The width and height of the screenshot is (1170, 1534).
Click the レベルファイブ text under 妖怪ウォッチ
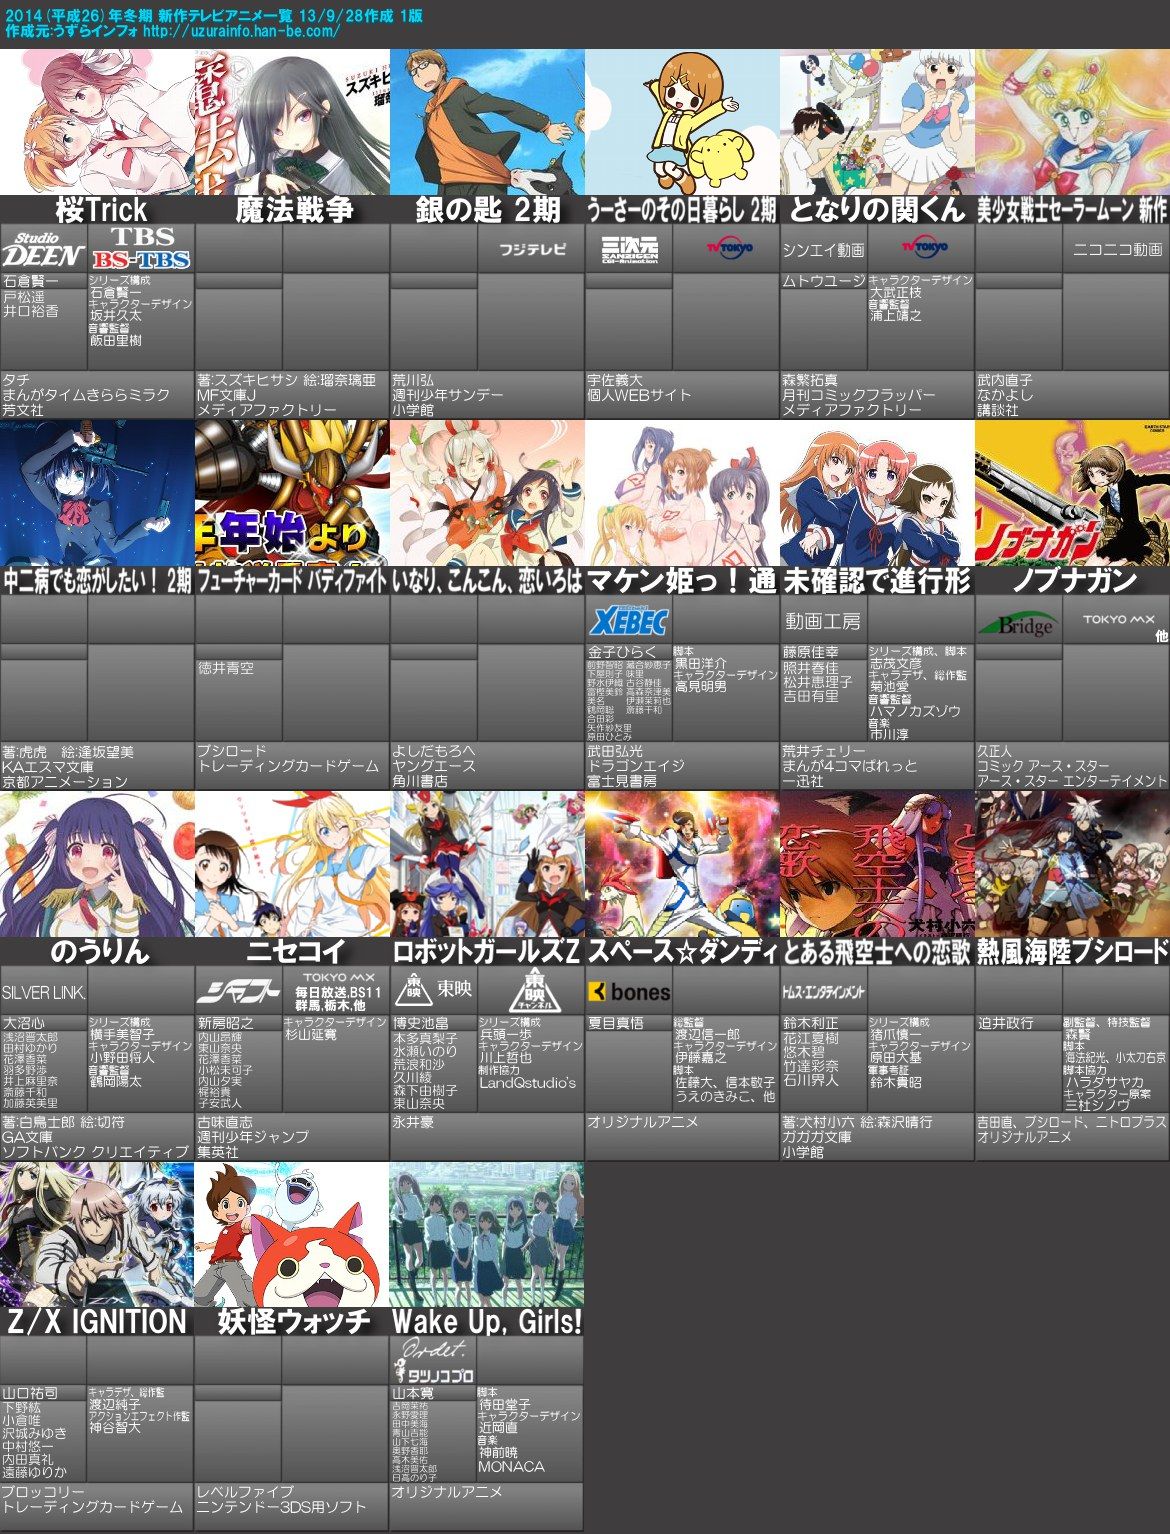[x=246, y=1492]
